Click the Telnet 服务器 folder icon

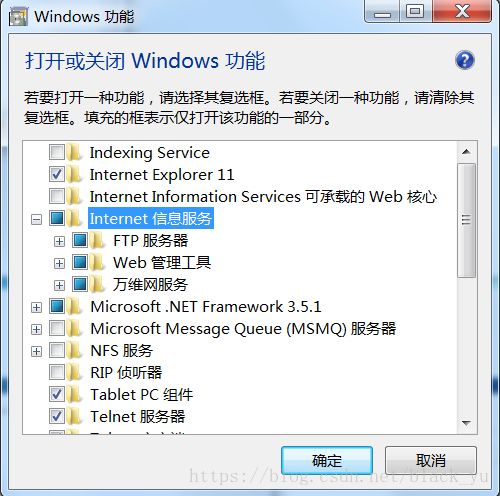pyautogui.click(x=74, y=416)
